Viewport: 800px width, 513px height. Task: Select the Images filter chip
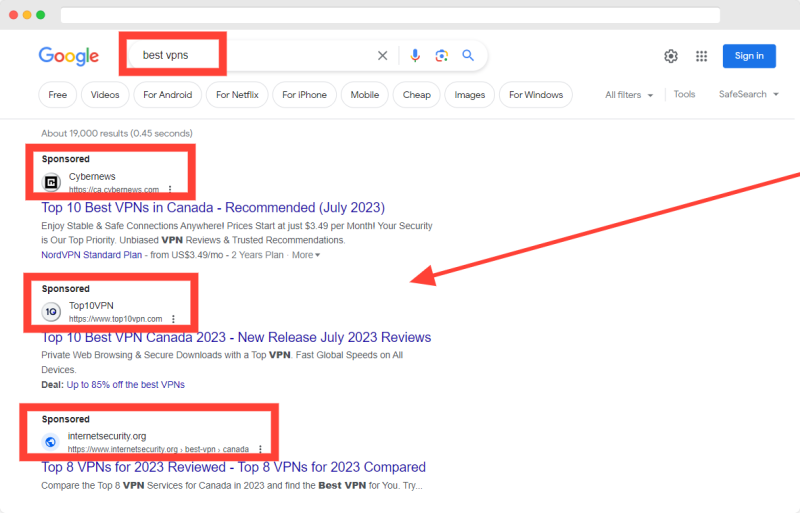point(469,95)
